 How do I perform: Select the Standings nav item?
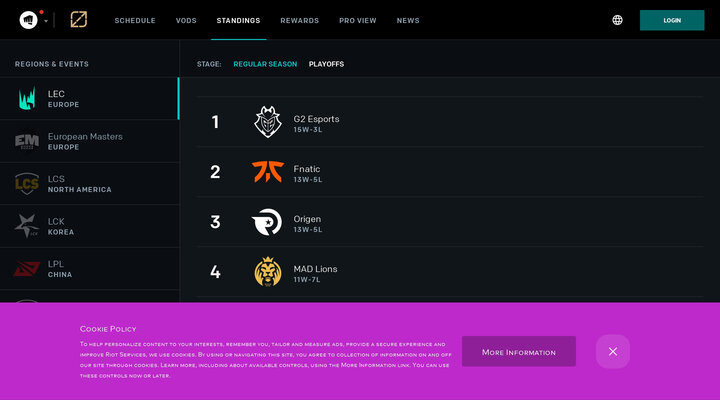click(238, 21)
